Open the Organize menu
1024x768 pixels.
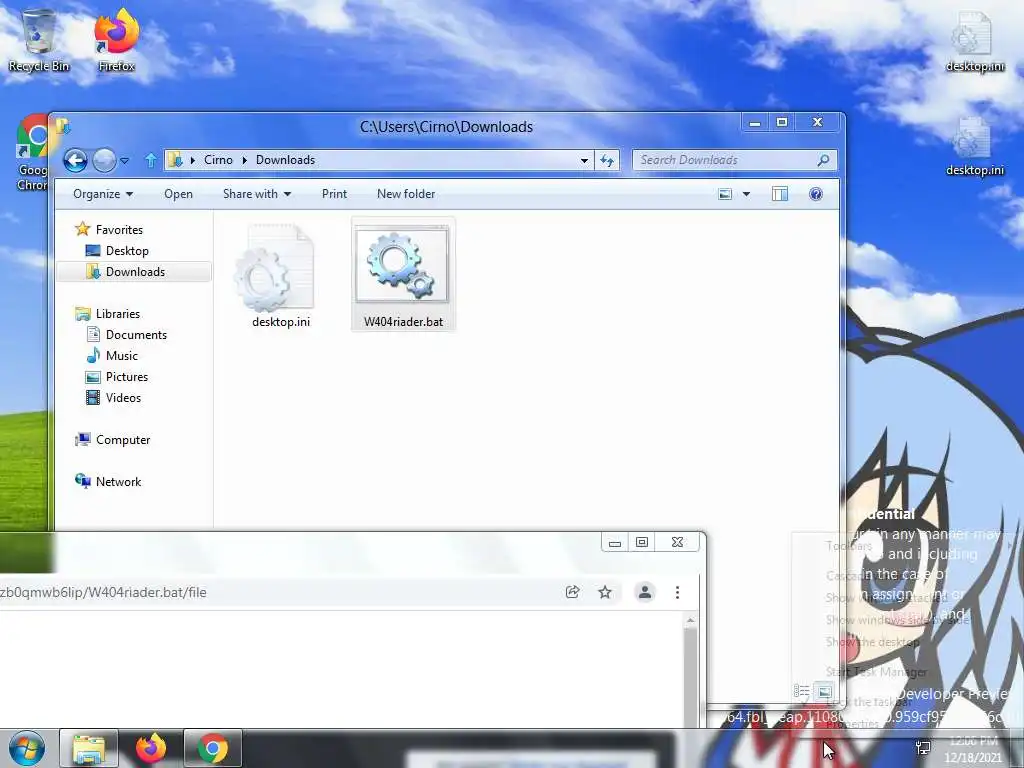[x=103, y=194]
